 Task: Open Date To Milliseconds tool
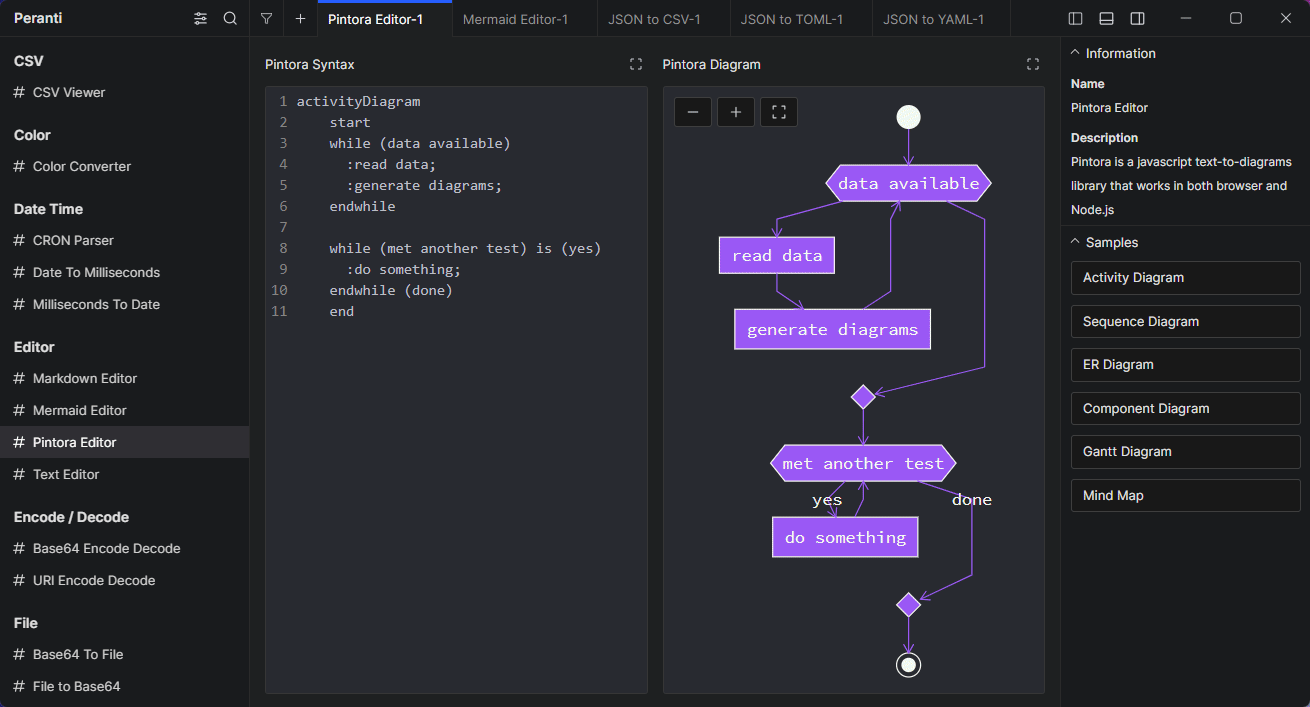[x=124, y=272]
